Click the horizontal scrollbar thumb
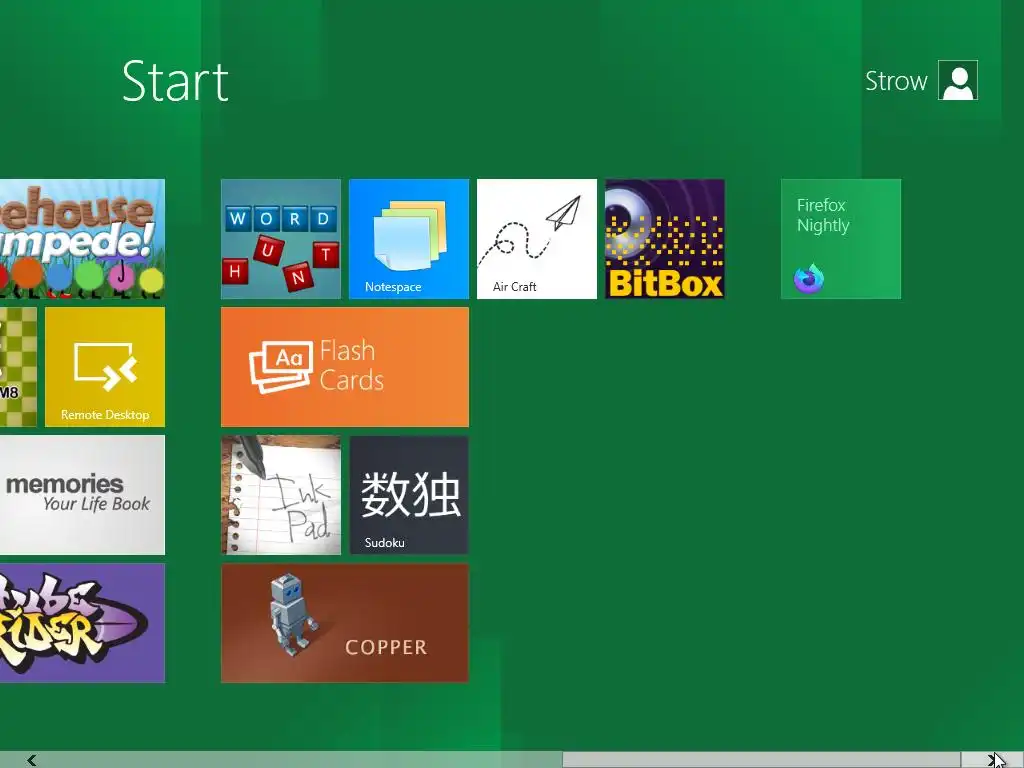 pos(761,760)
